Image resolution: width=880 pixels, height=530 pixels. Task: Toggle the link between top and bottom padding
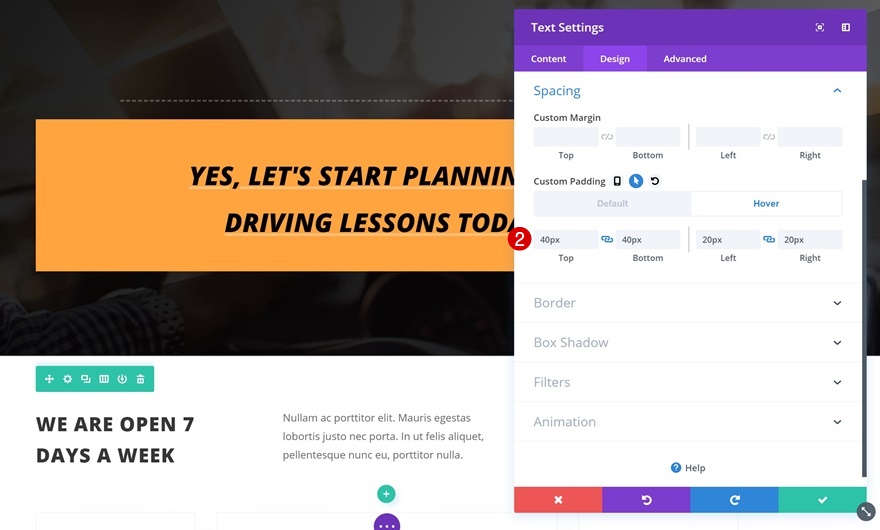607,239
